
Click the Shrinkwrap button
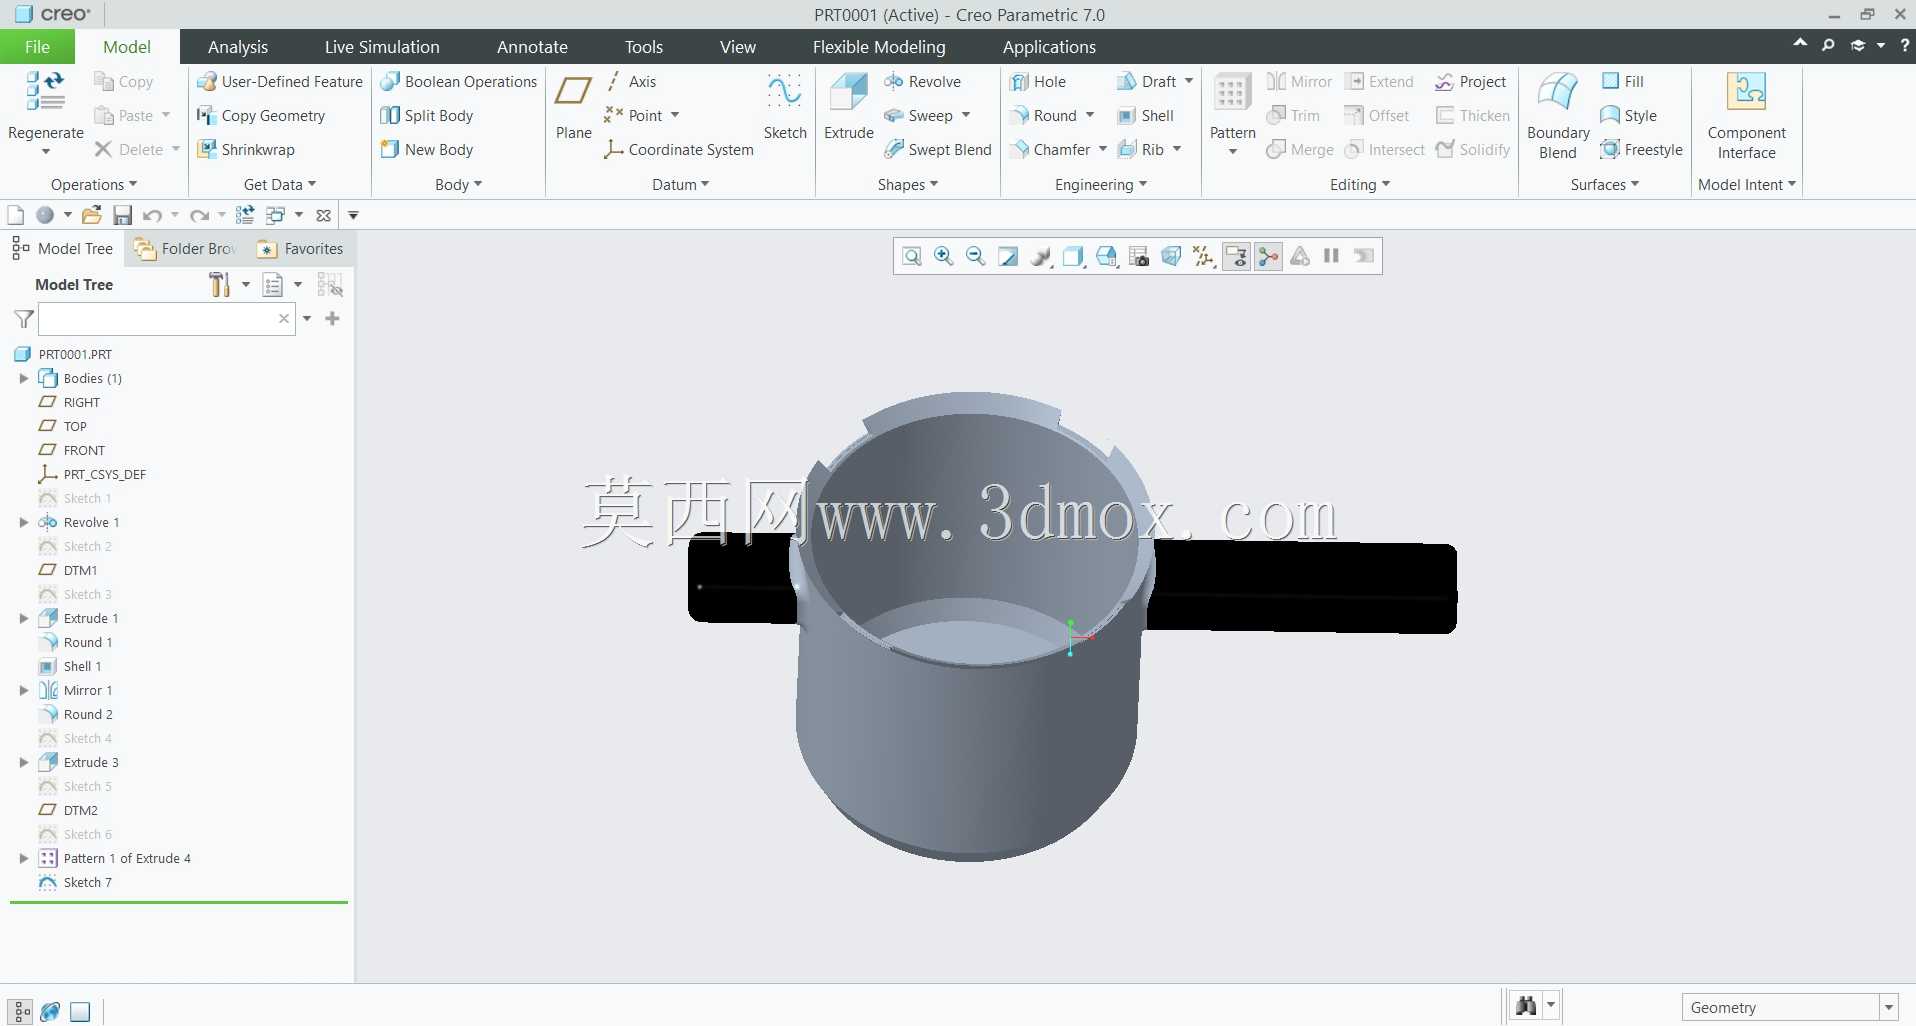[246, 150]
